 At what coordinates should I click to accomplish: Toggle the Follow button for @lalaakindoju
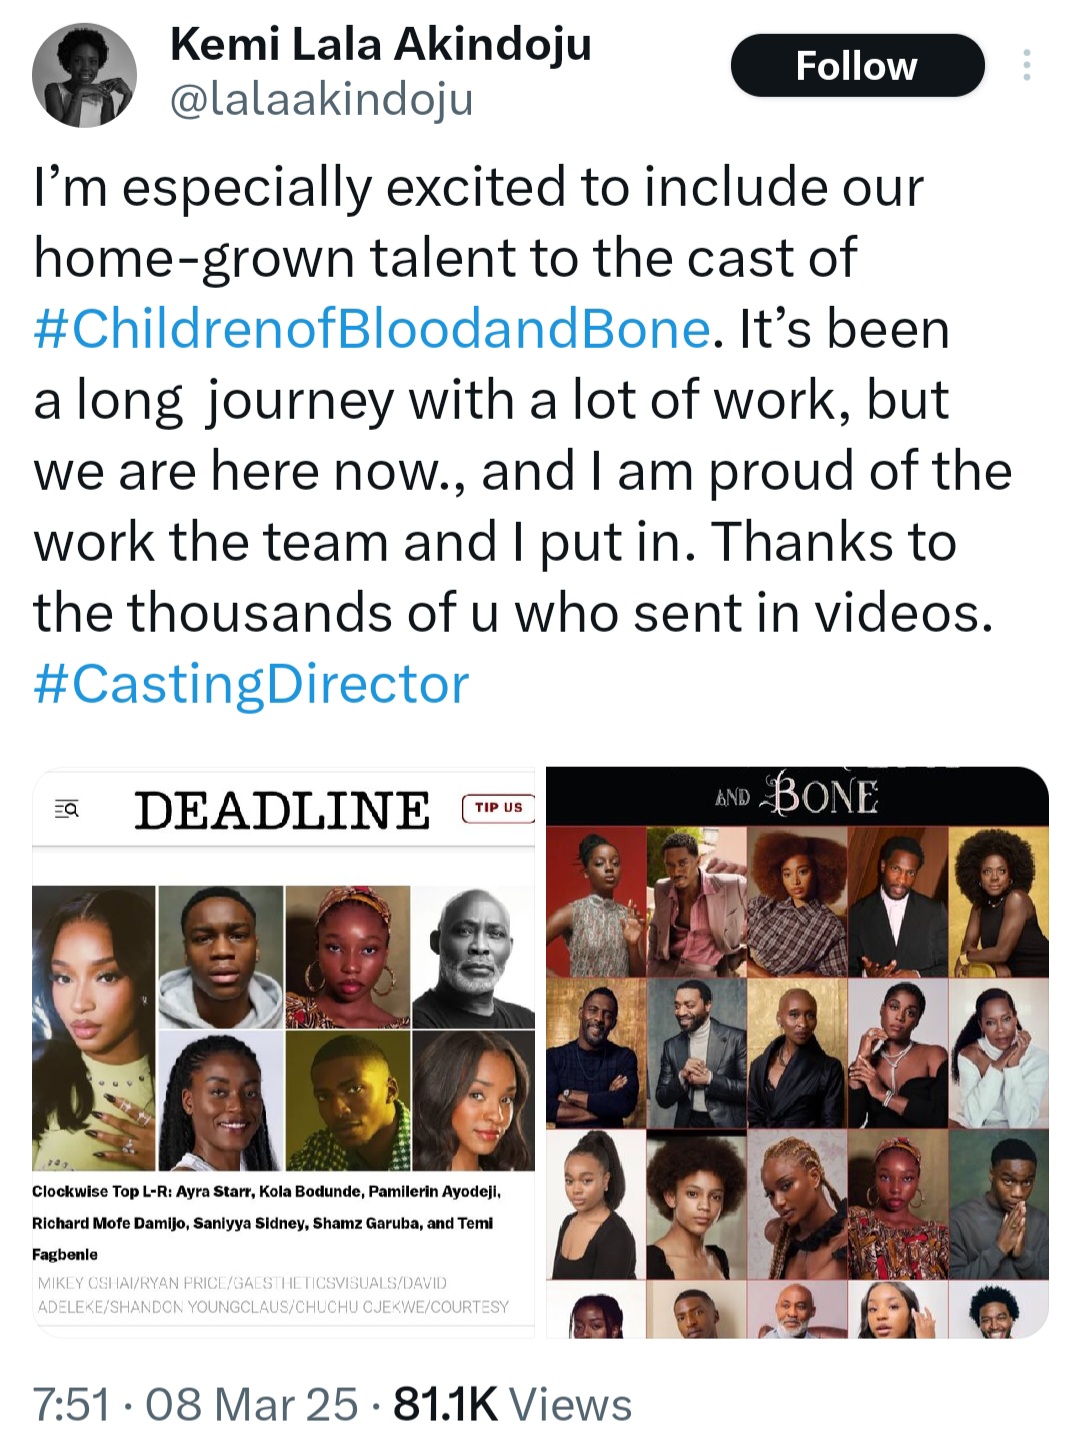point(857,64)
